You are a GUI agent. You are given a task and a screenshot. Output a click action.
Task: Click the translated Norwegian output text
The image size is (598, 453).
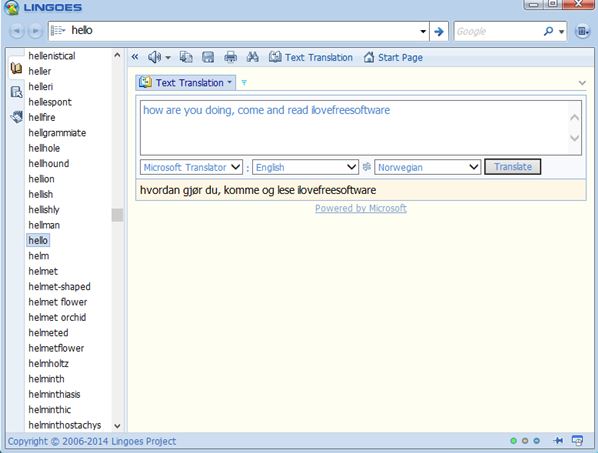tap(258, 190)
